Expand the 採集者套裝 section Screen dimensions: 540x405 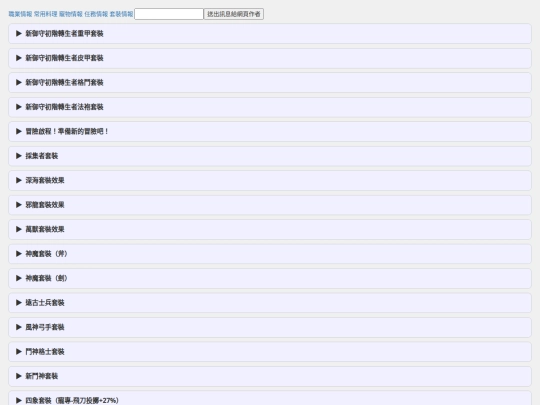(x=270, y=156)
